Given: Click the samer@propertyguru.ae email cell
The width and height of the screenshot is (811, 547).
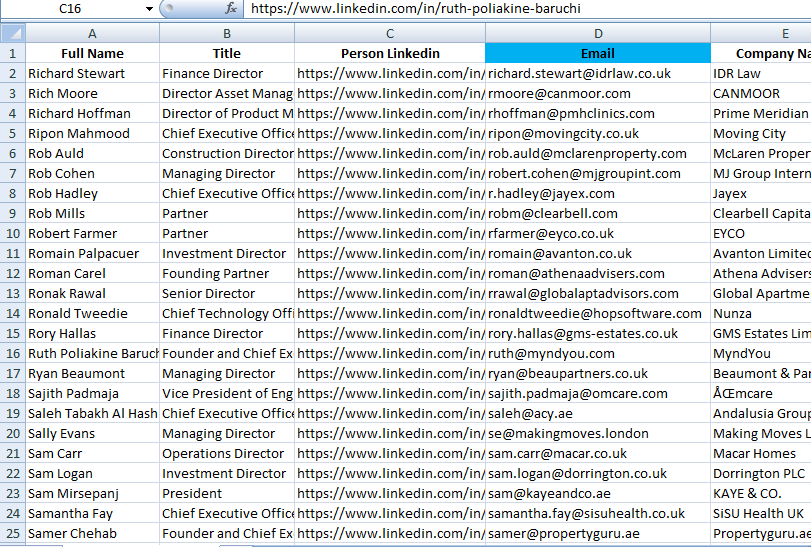Looking at the screenshot, I should click(598, 534).
